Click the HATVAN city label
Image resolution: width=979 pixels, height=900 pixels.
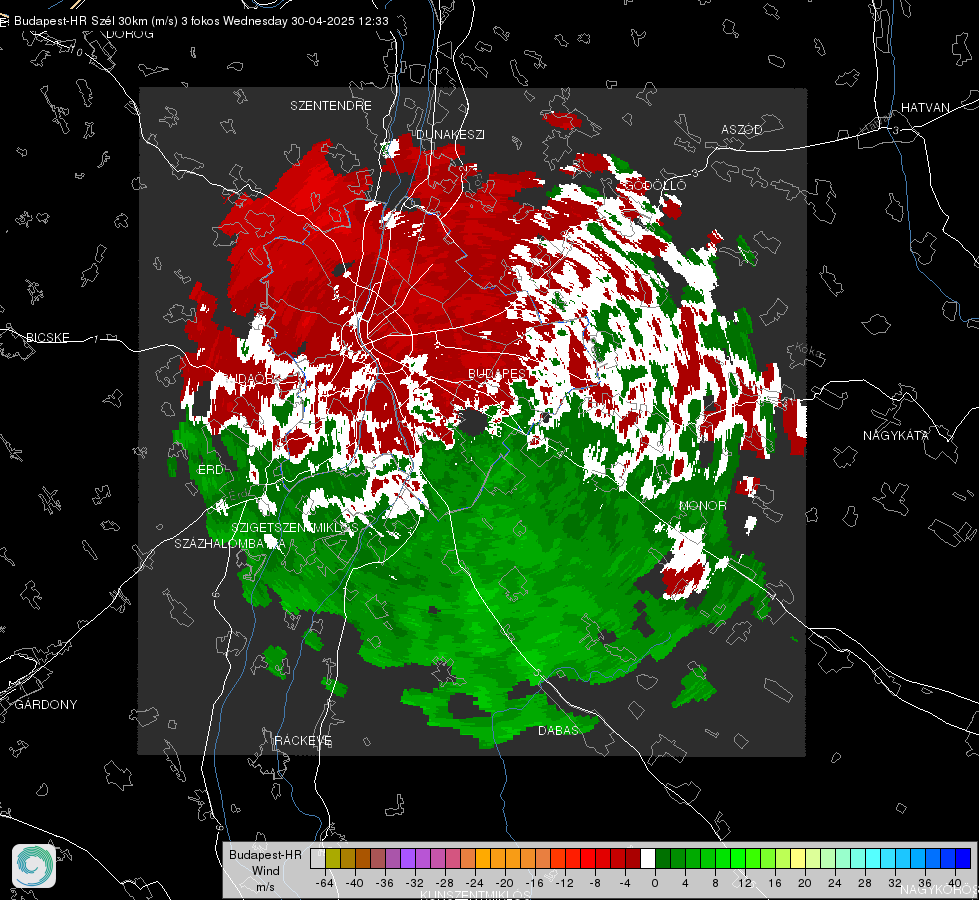pos(925,107)
